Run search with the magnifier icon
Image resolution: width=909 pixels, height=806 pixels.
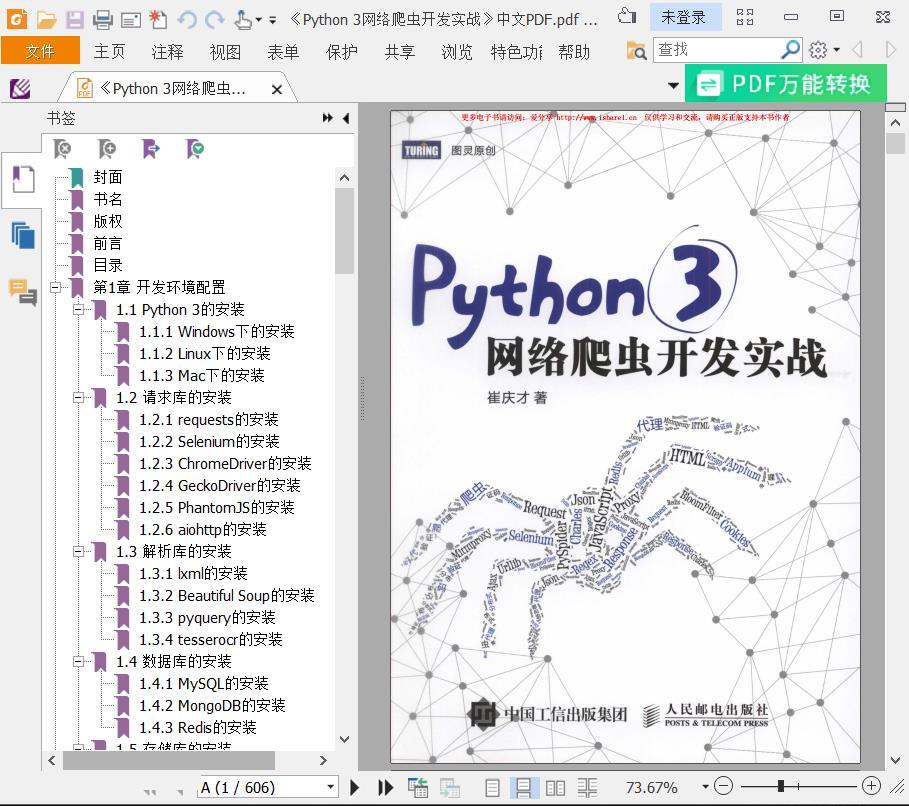(x=791, y=50)
